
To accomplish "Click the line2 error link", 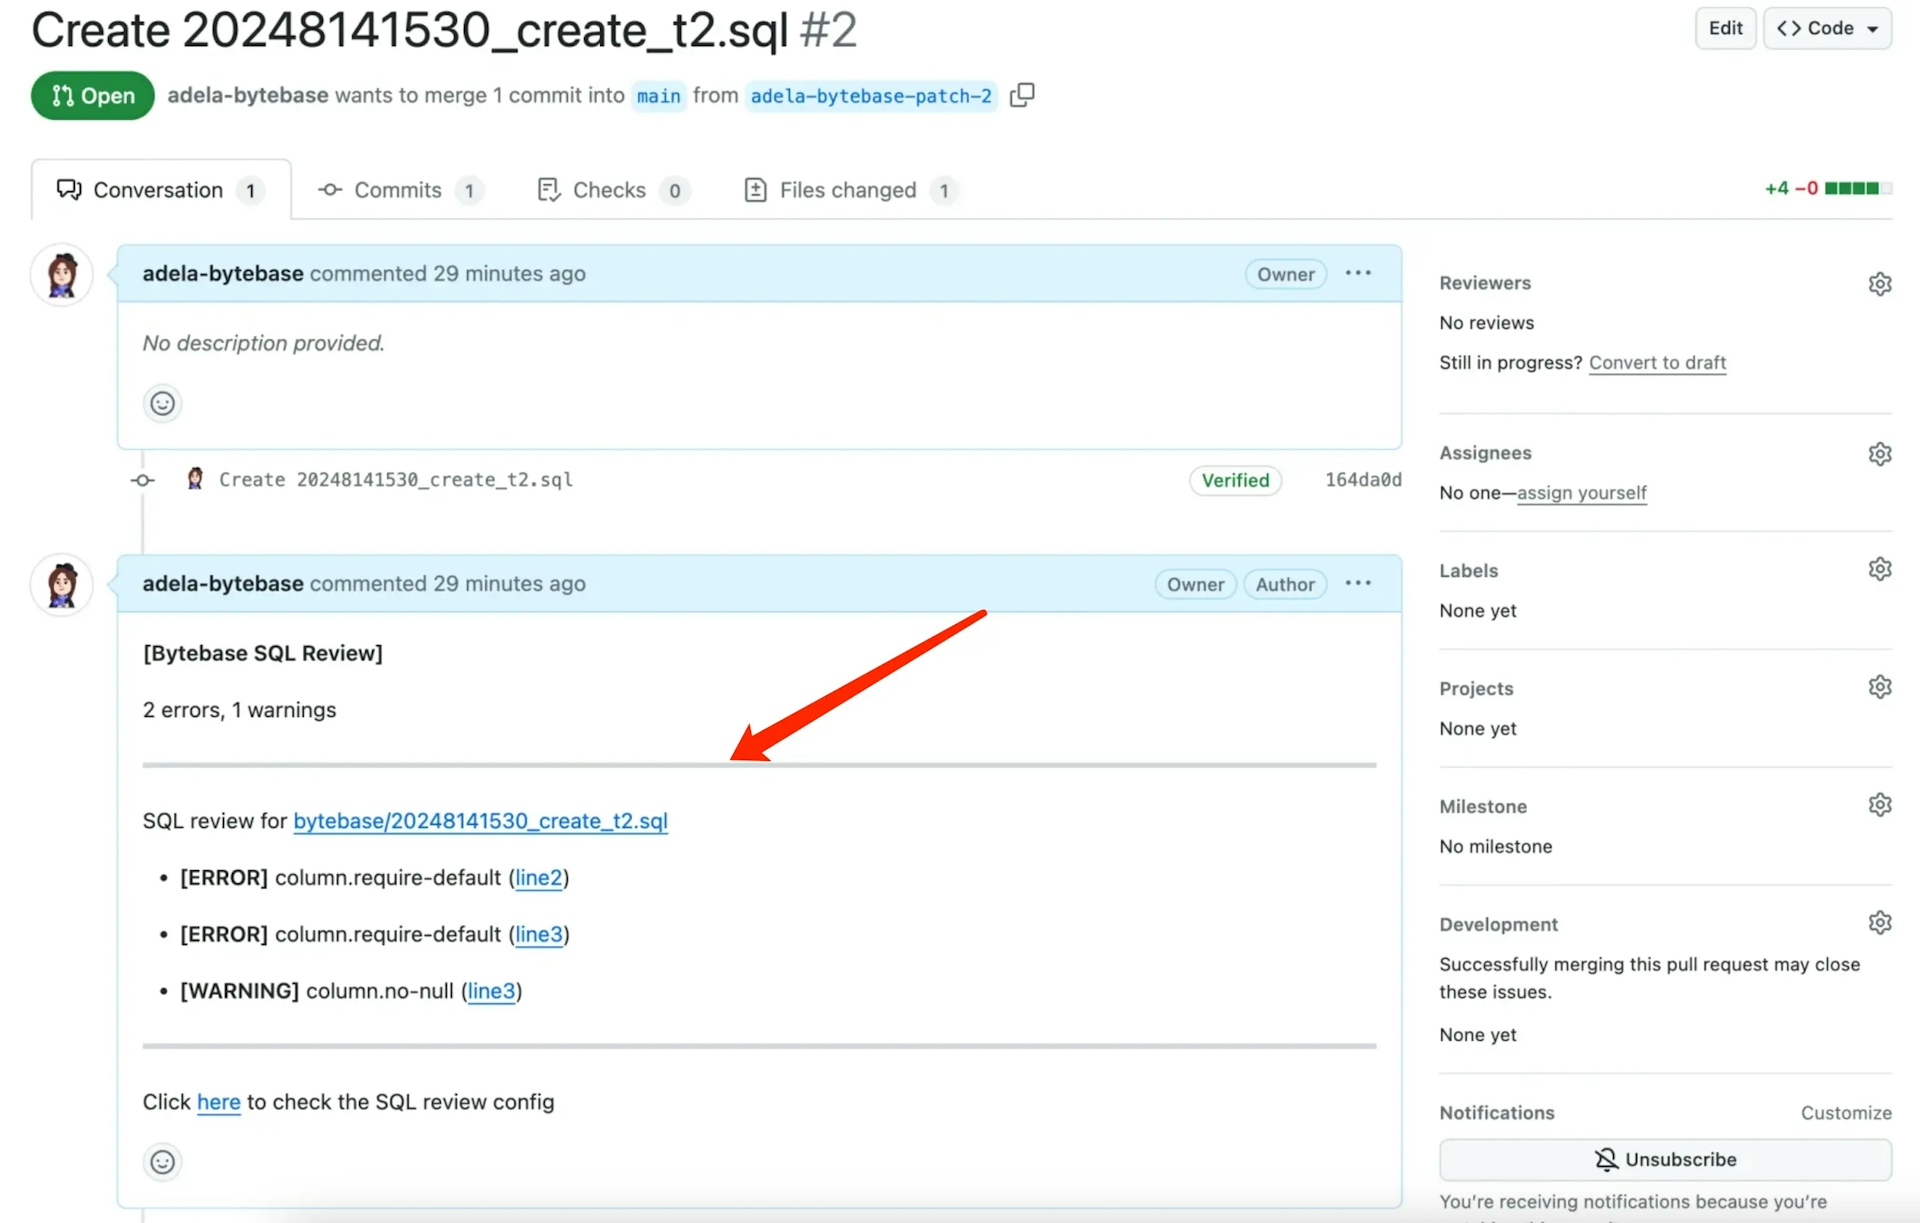I will [x=537, y=877].
